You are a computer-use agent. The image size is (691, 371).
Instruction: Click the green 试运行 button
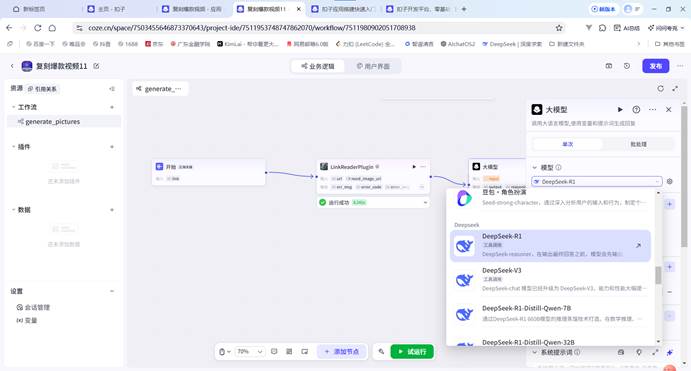tap(412, 352)
